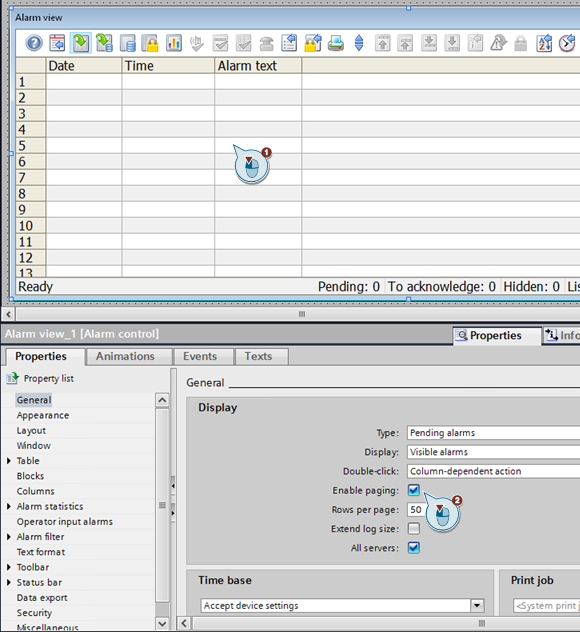Select the highlighted Alarm list toolbar icon
Viewport: 580px width, 632px height.
click(81, 43)
